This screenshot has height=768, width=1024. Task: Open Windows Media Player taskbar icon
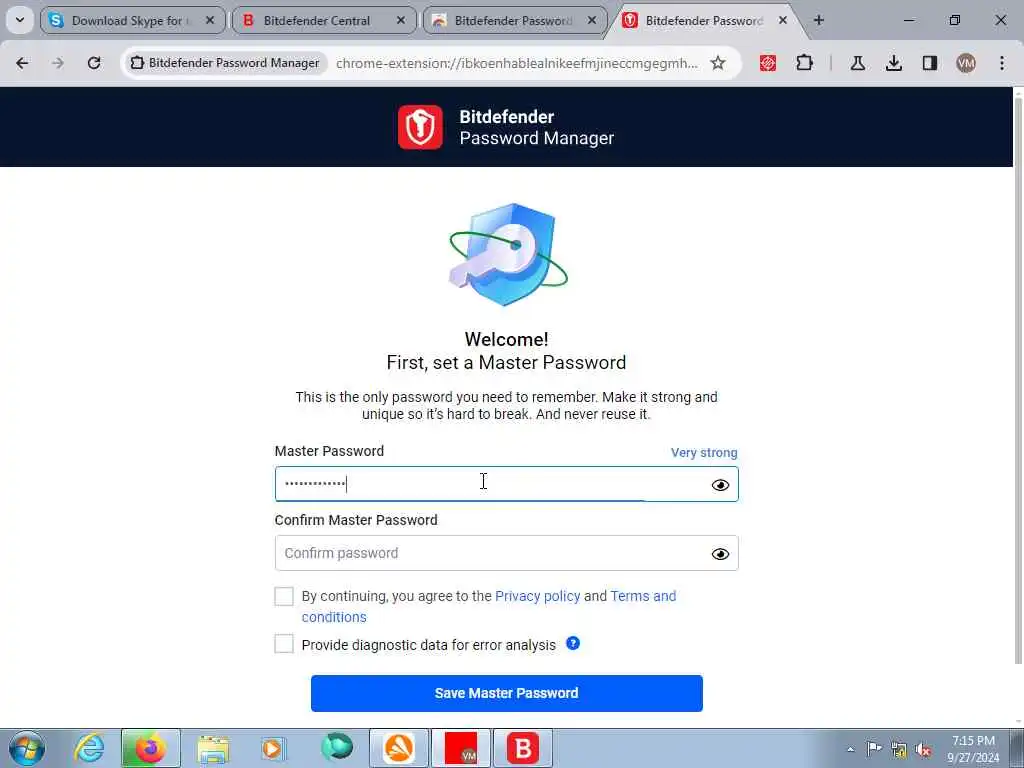coord(274,748)
